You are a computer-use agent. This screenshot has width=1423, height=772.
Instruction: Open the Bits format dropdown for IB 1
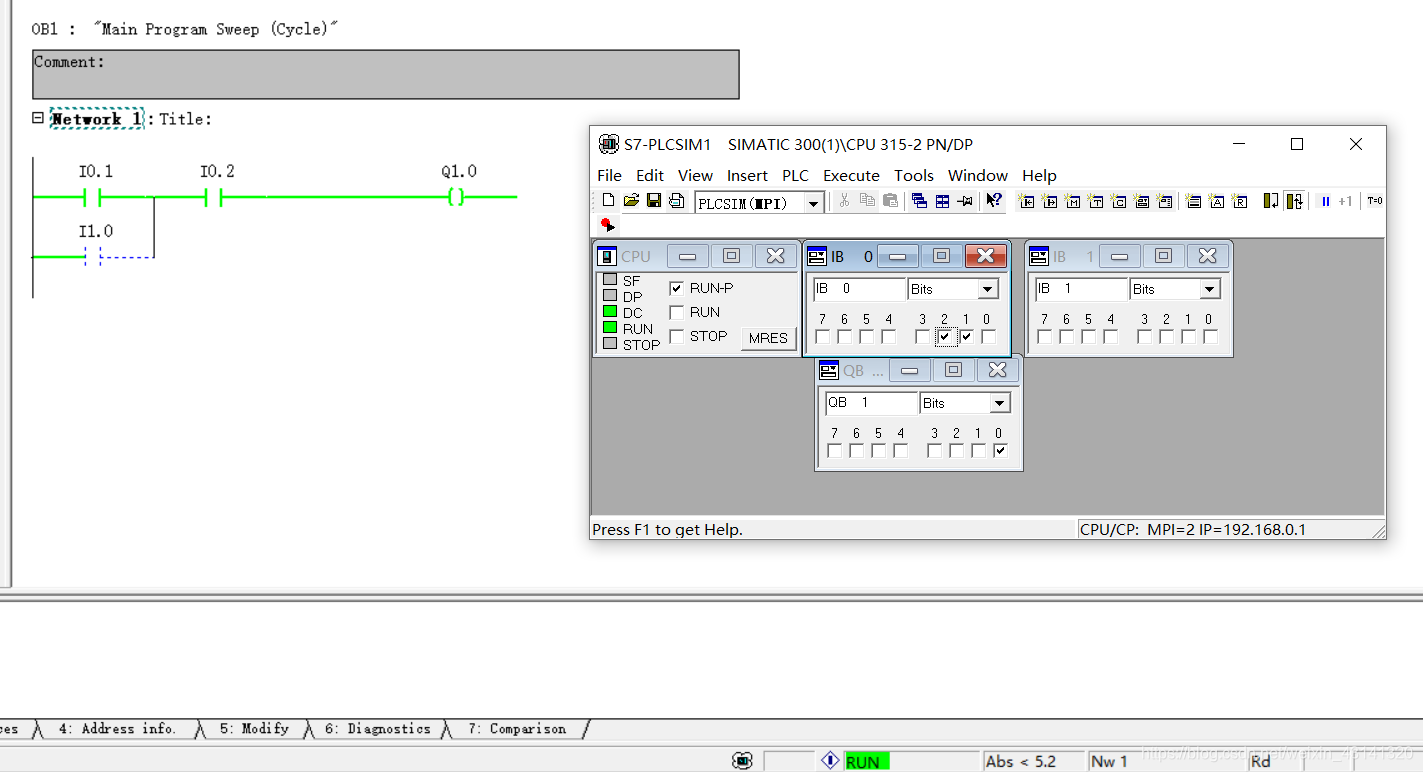[x=1211, y=289]
